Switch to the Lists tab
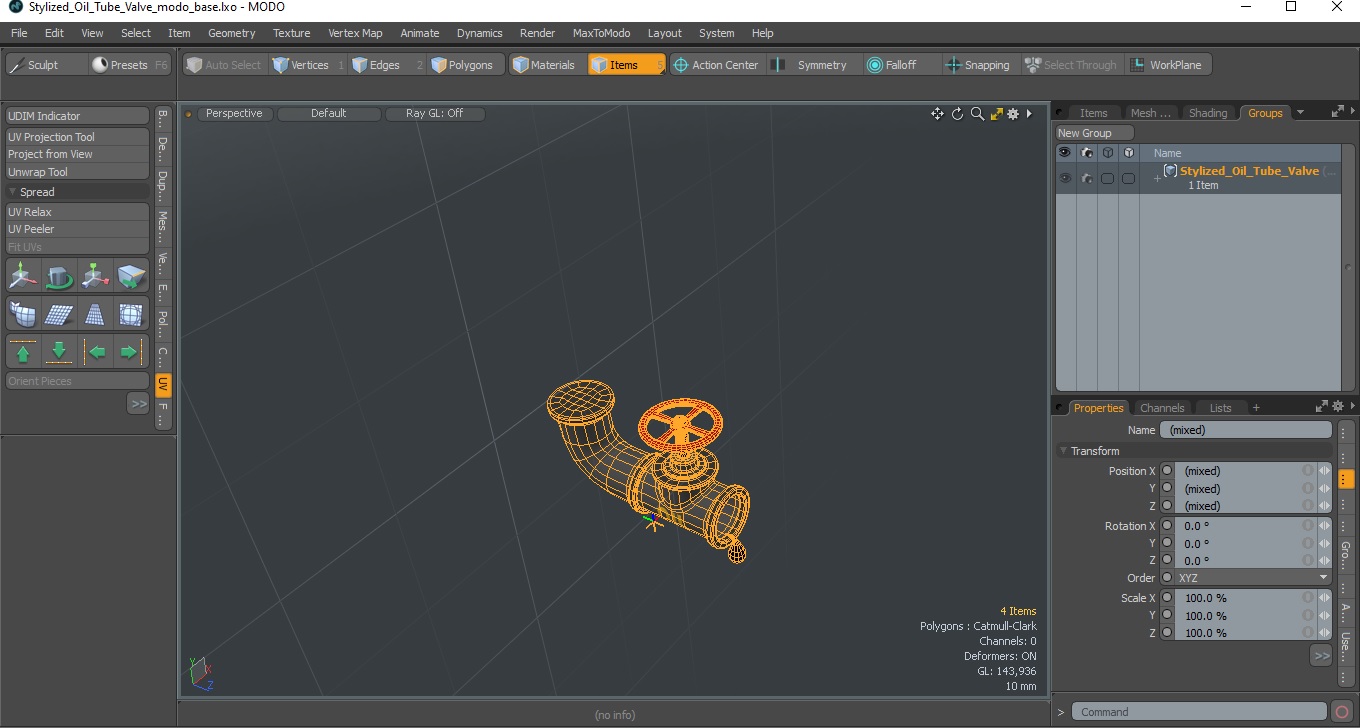 click(1221, 408)
